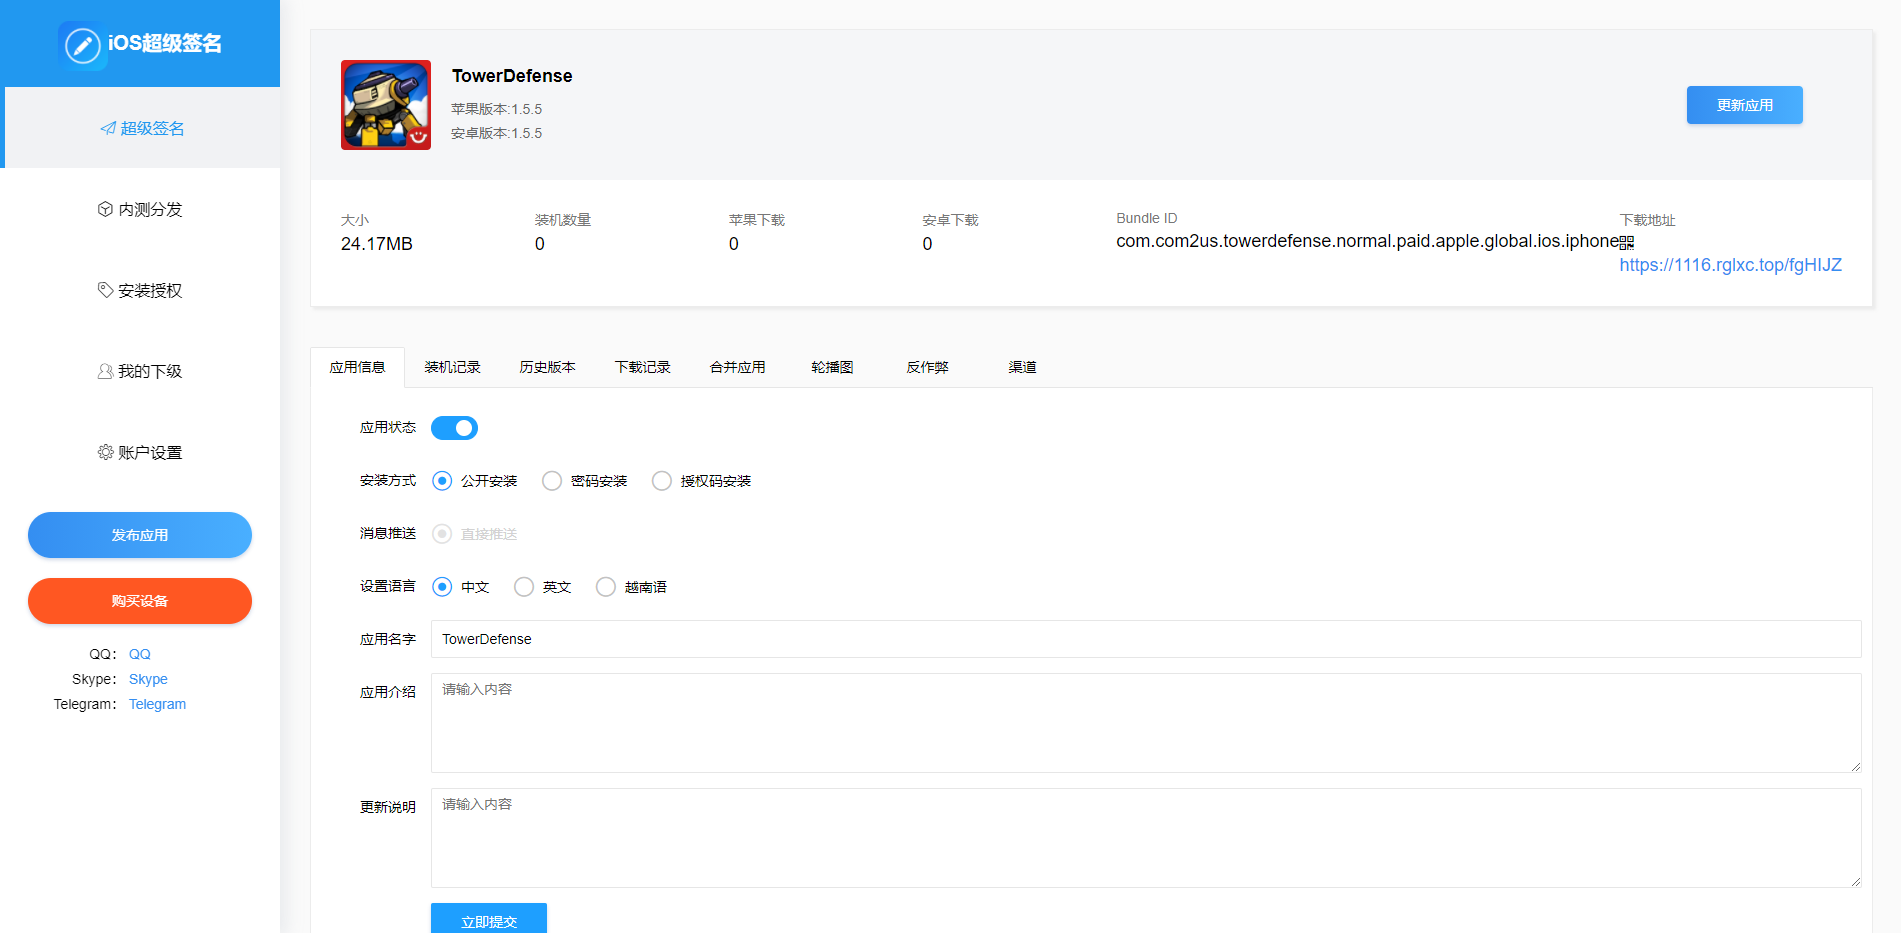Click the 发布应用 button
The width and height of the screenshot is (1901, 933).
(x=140, y=535)
